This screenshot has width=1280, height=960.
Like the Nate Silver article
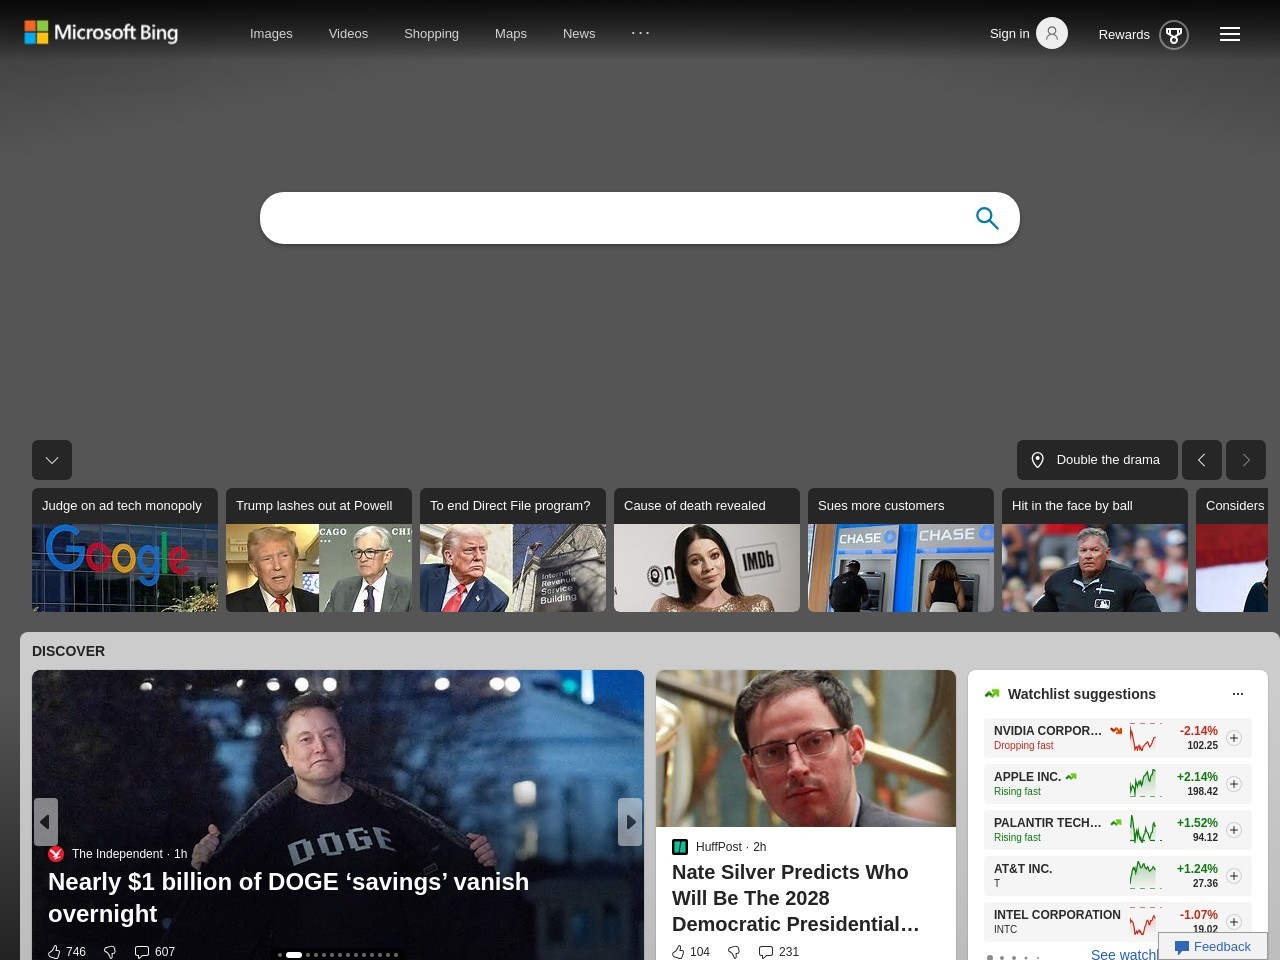(x=691, y=952)
